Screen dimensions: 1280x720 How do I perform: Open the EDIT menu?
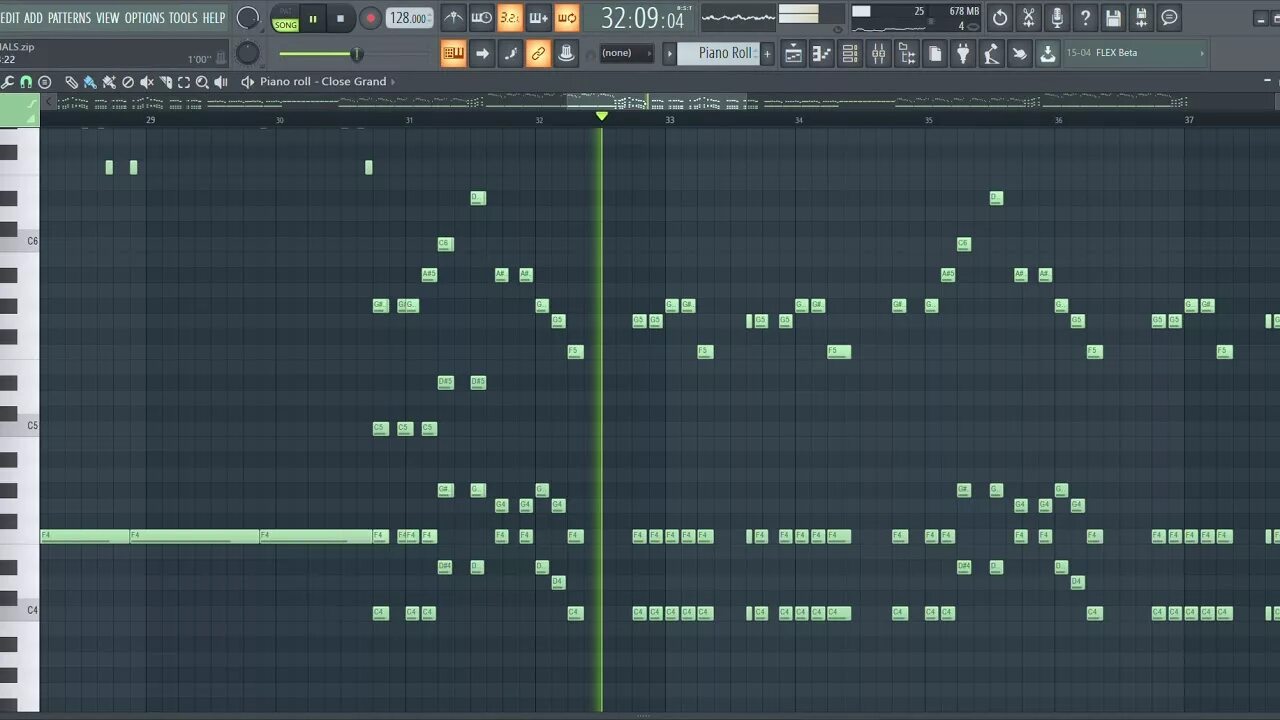[x=10, y=18]
